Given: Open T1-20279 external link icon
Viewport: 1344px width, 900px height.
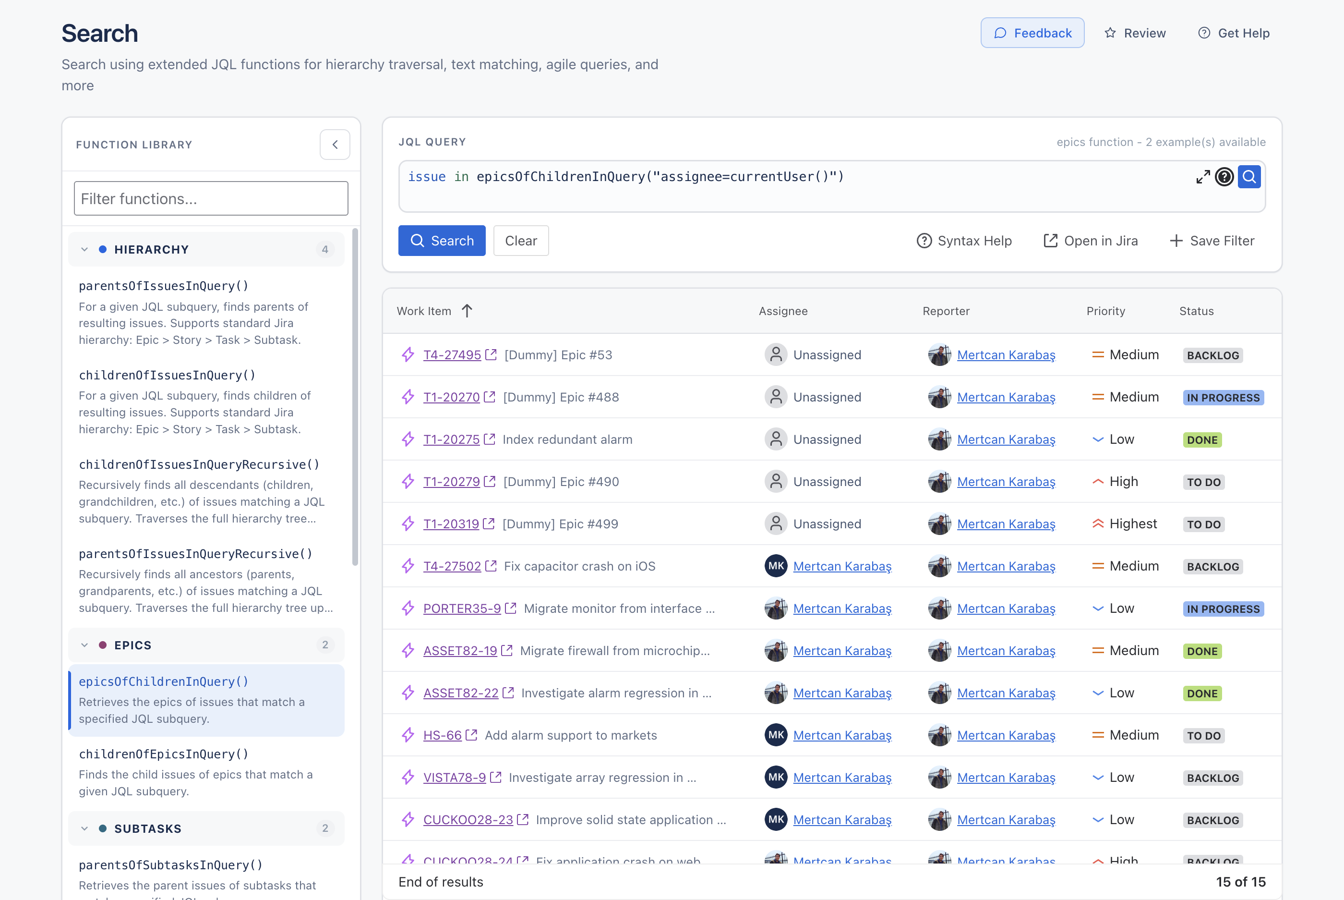Looking at the screenshot, I should tap(490, 481).
